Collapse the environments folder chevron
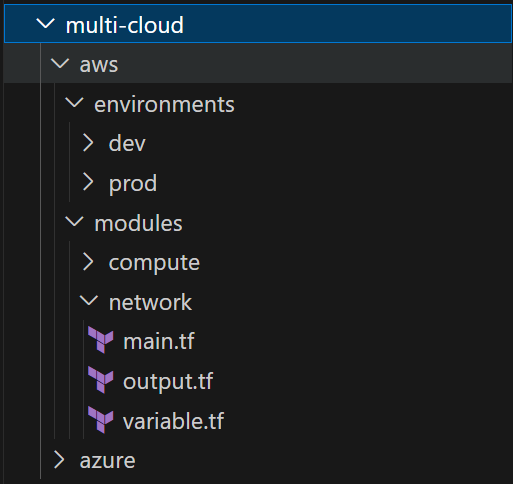 74,103
